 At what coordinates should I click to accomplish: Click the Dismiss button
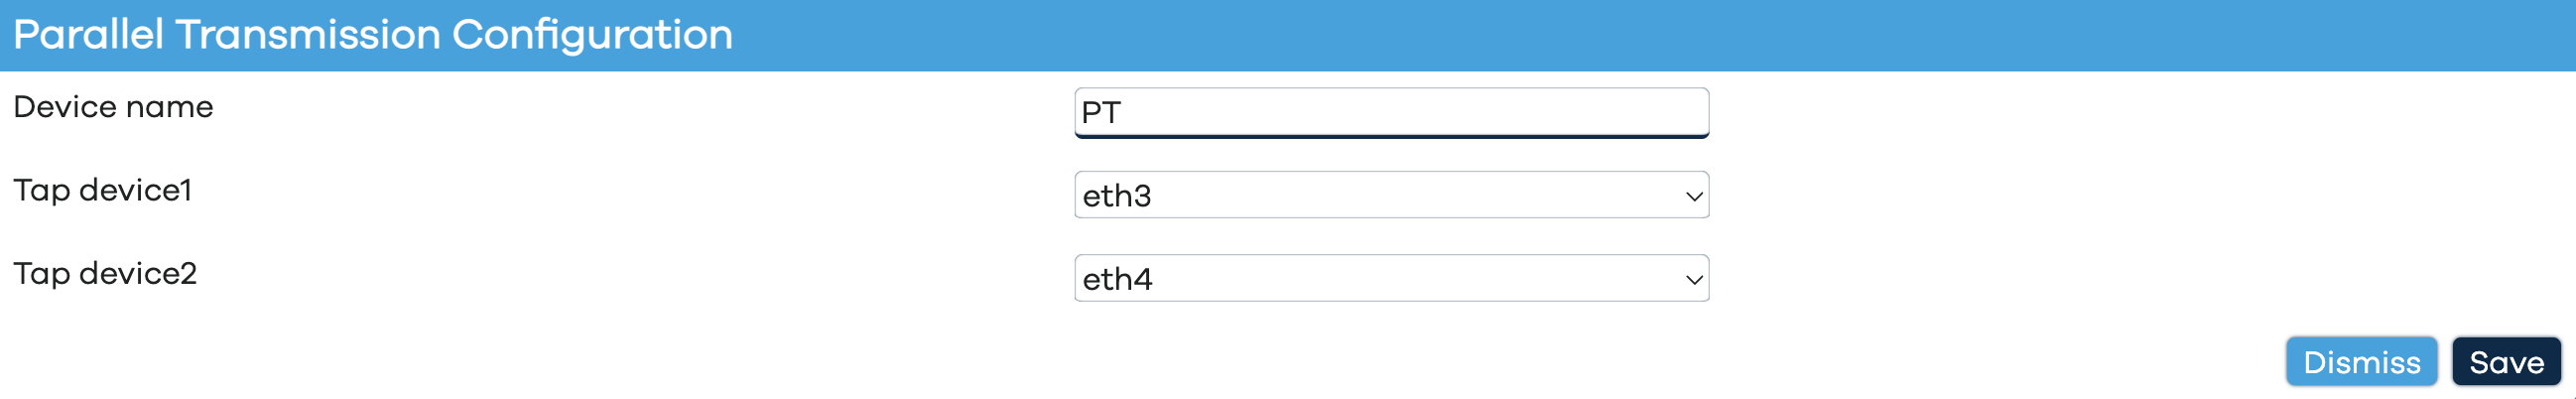coord(2361,361)
